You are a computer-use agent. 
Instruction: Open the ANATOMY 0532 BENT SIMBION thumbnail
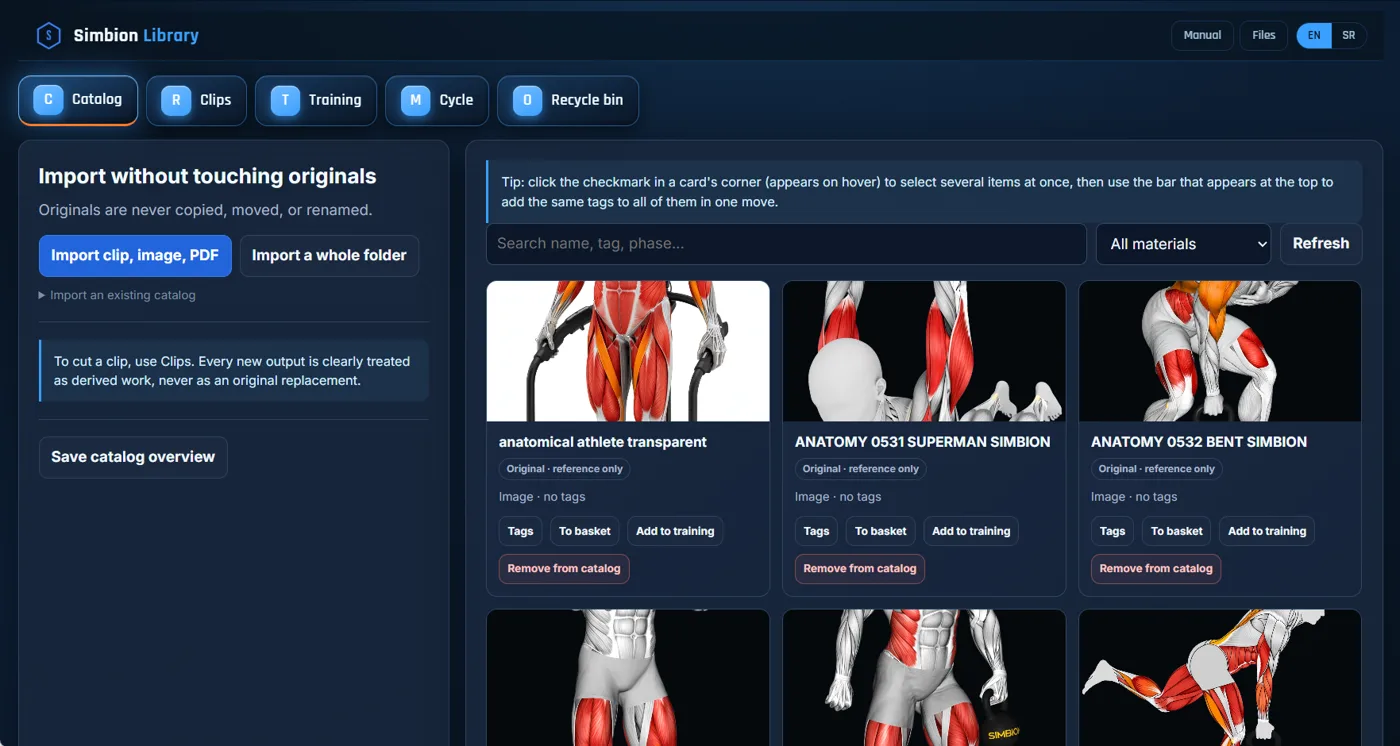pyautogui.click(x=1220, y=351)
